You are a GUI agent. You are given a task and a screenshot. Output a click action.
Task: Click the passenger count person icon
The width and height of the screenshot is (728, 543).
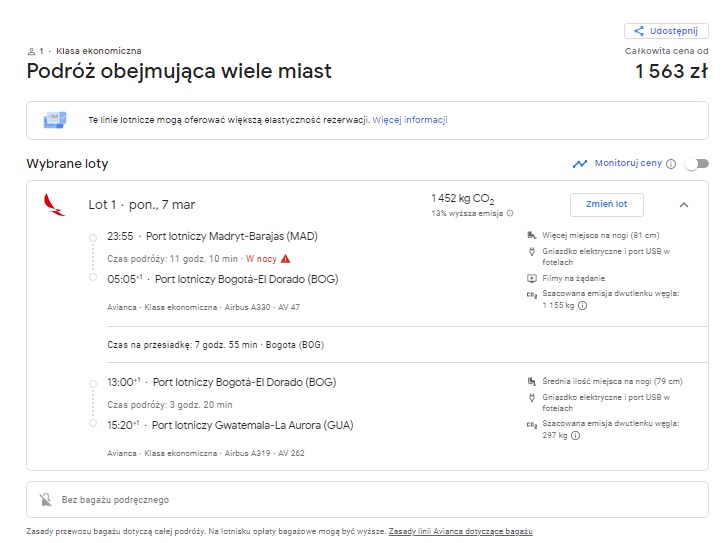(x=32, y=51)
